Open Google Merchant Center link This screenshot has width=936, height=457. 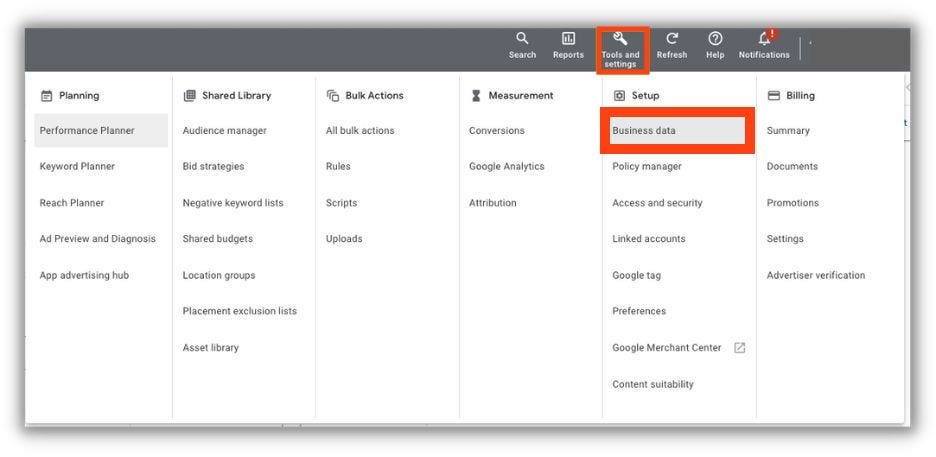pos(667,348)
